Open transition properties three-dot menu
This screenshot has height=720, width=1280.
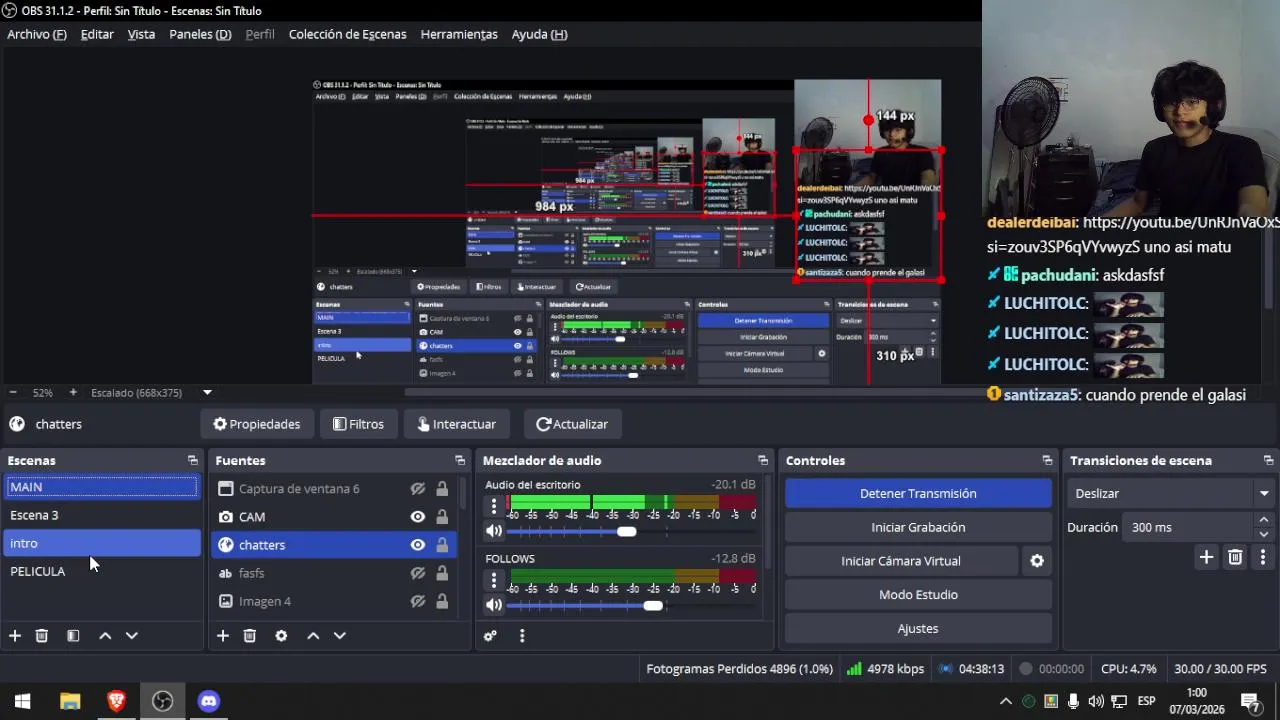(1263, 558)
